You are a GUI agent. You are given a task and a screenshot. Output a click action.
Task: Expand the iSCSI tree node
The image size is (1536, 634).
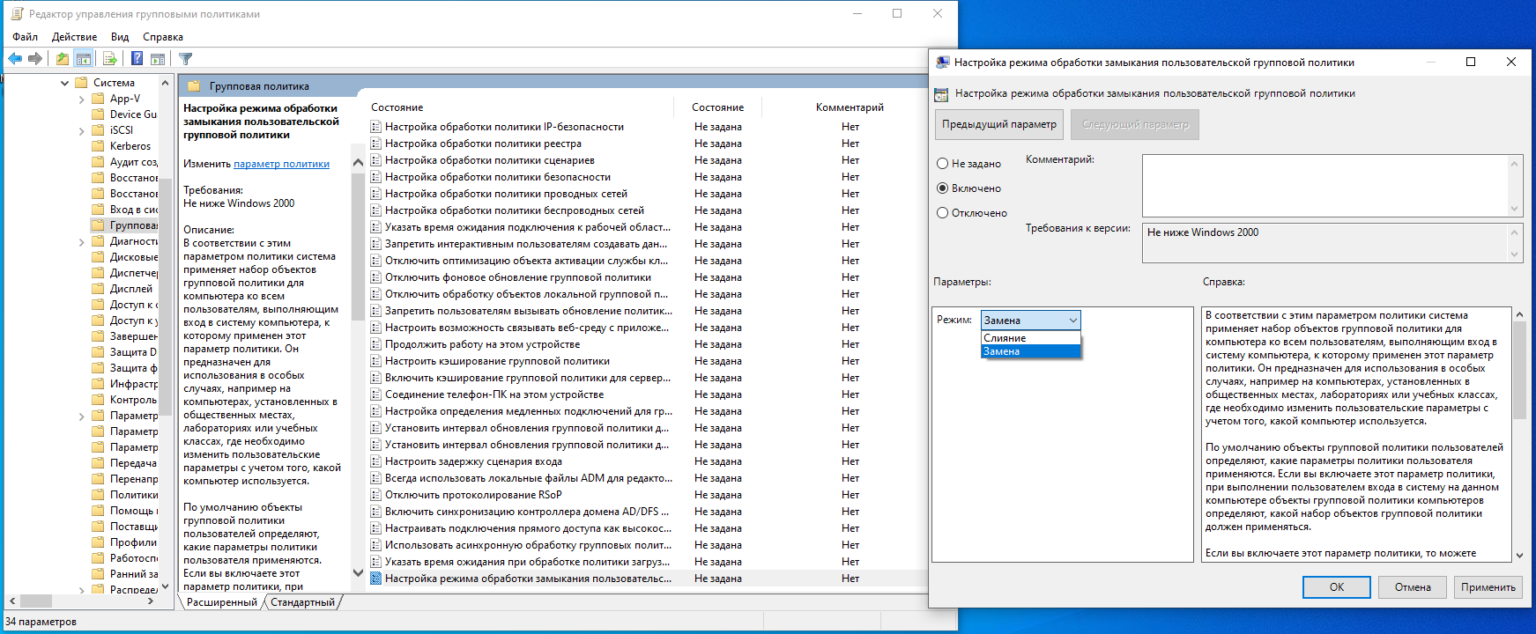tap(82, 130)
